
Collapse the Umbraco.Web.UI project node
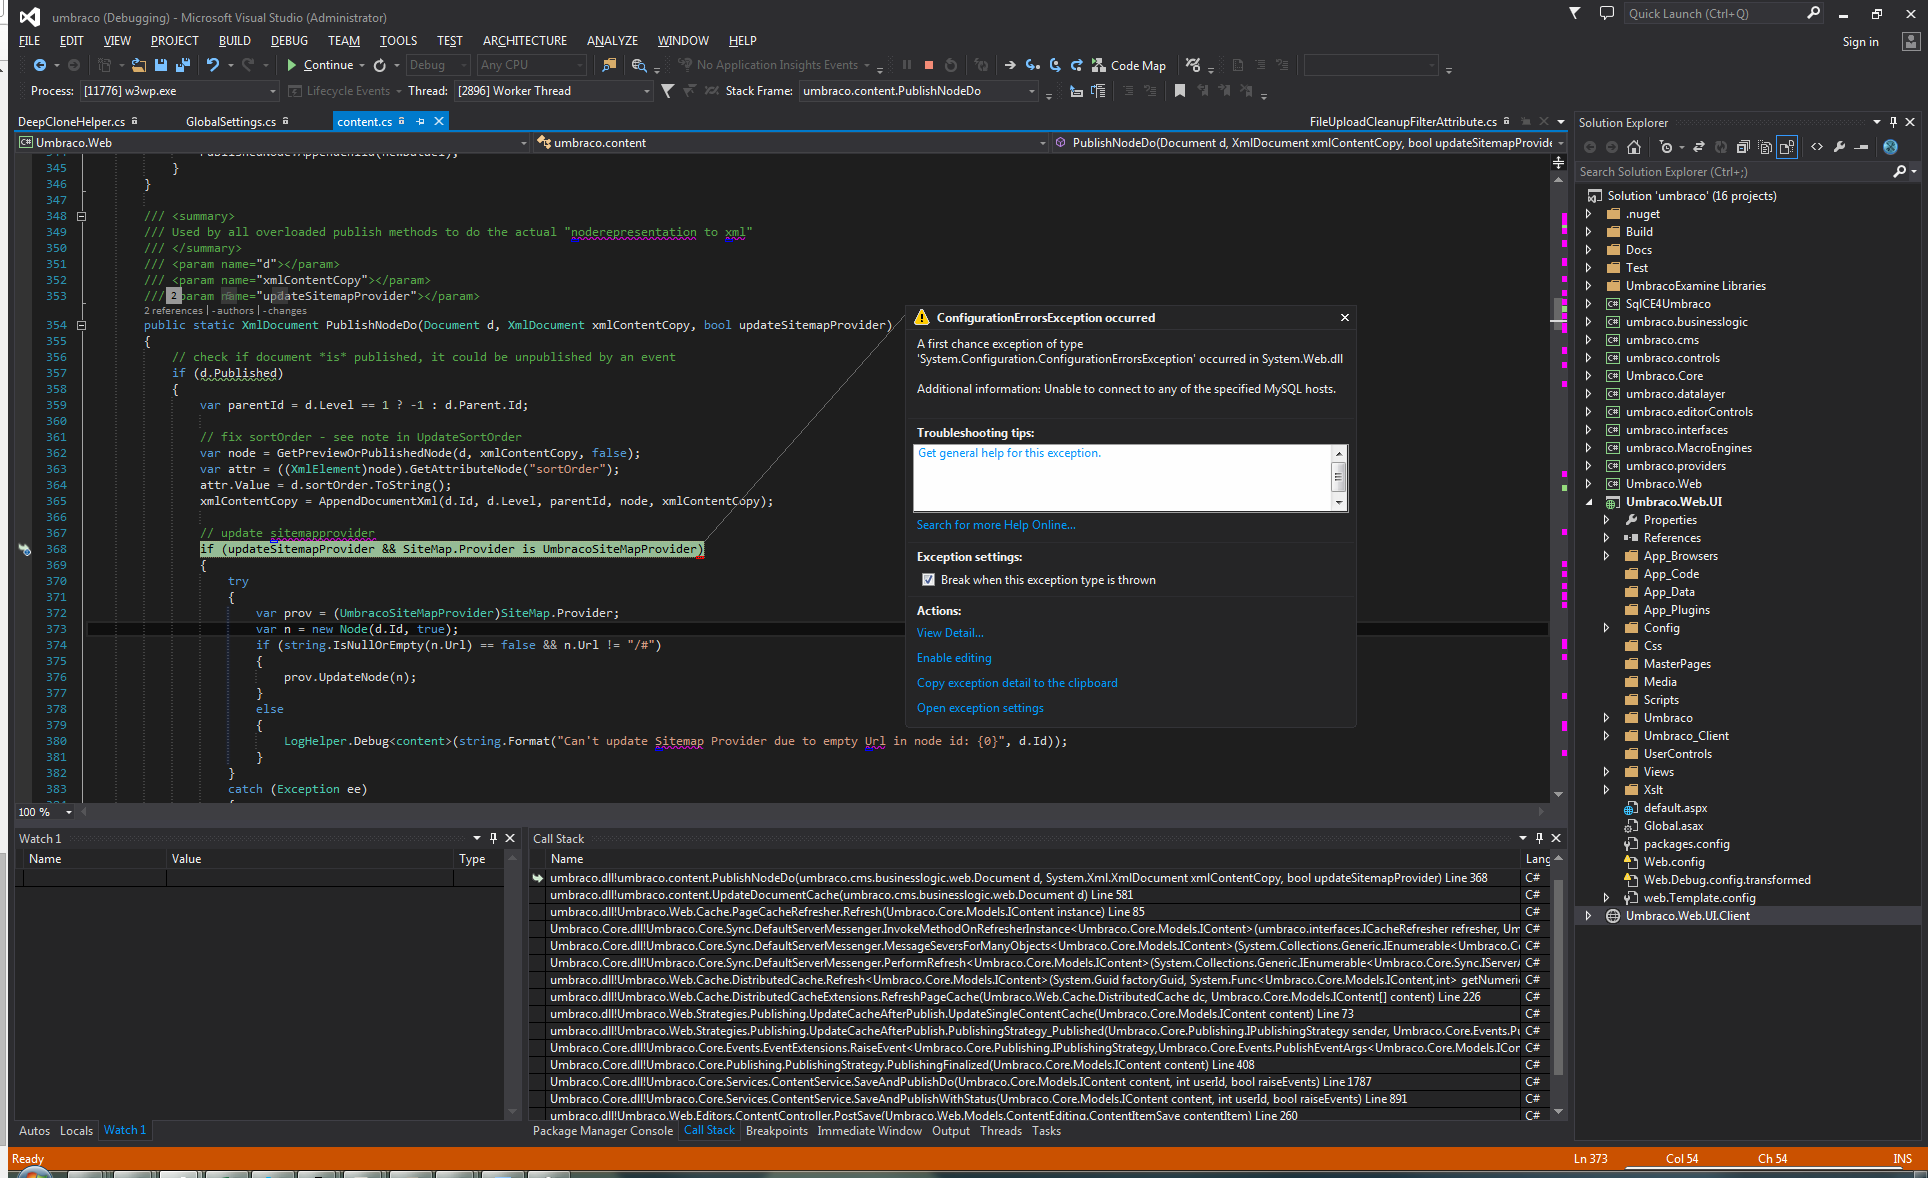1588,502
